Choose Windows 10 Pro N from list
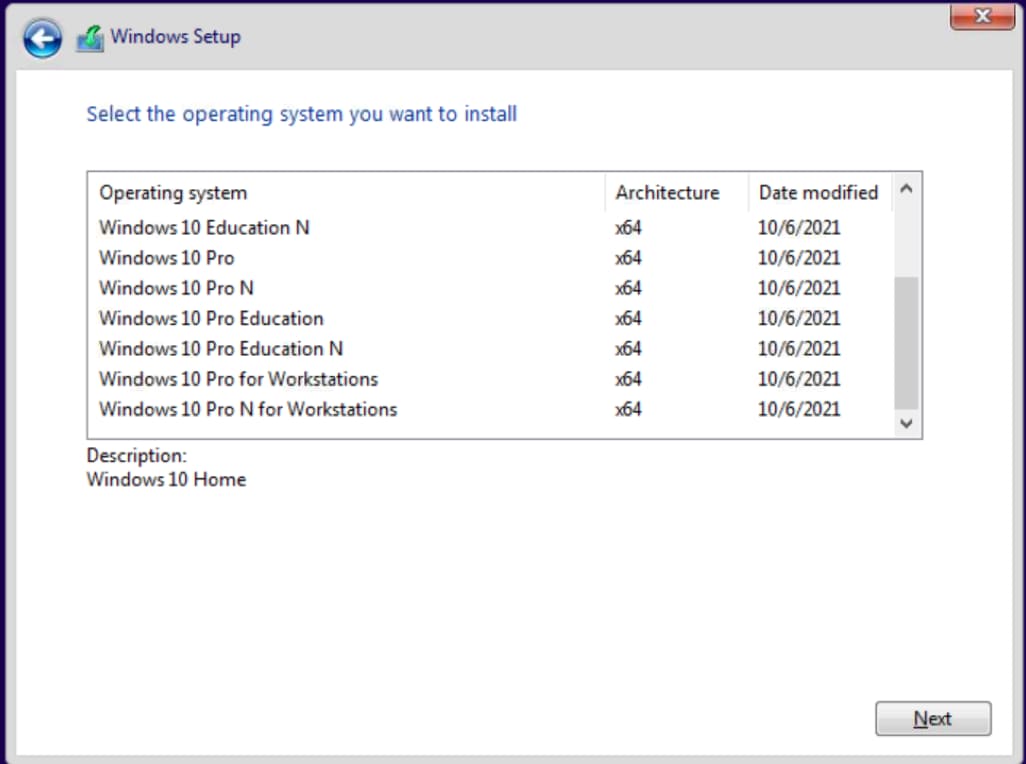Viewport: 1026px width, 764px height. point(177,288)
